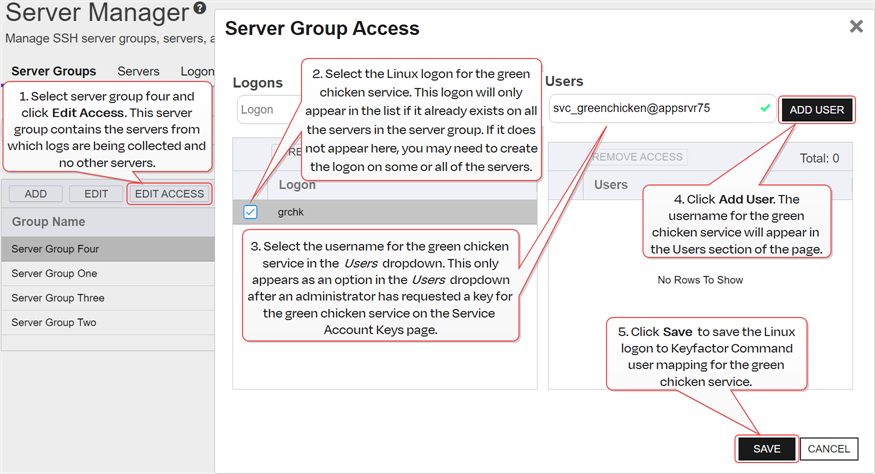
Task: Sort by the Group Name column header
Action: click(x=48, y=222)
